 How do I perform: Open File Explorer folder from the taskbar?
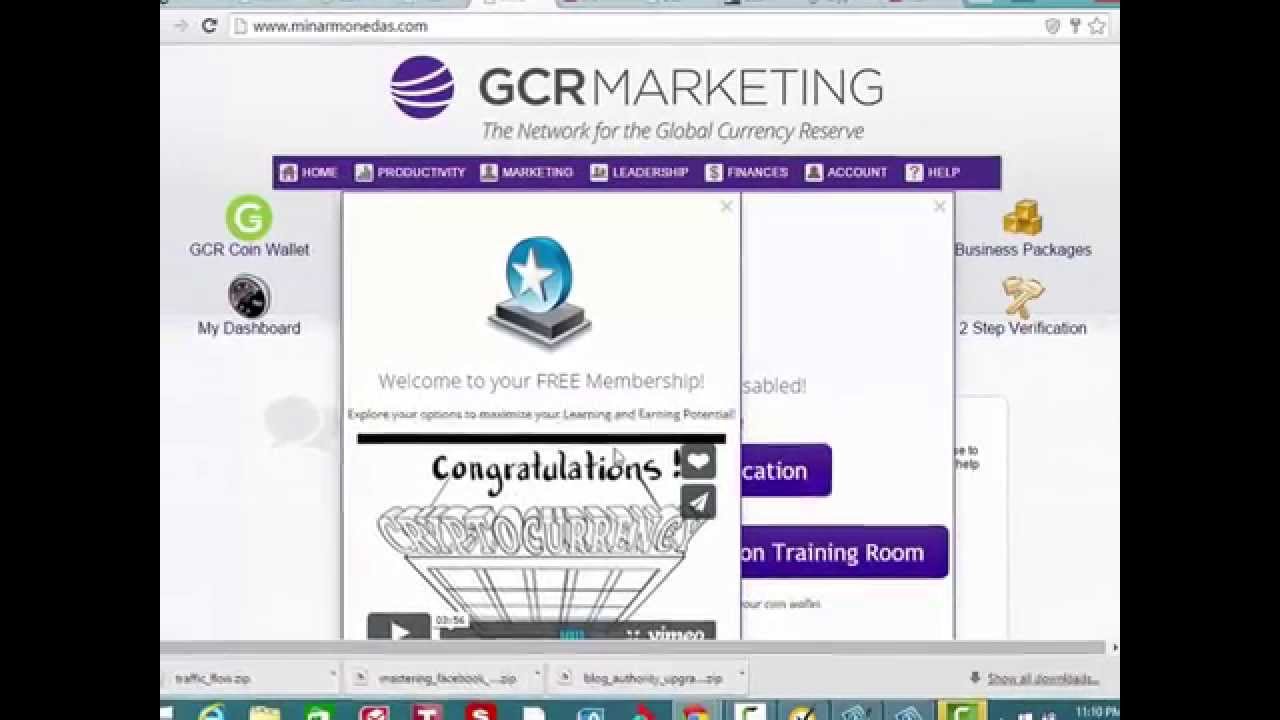coord(265,712)
